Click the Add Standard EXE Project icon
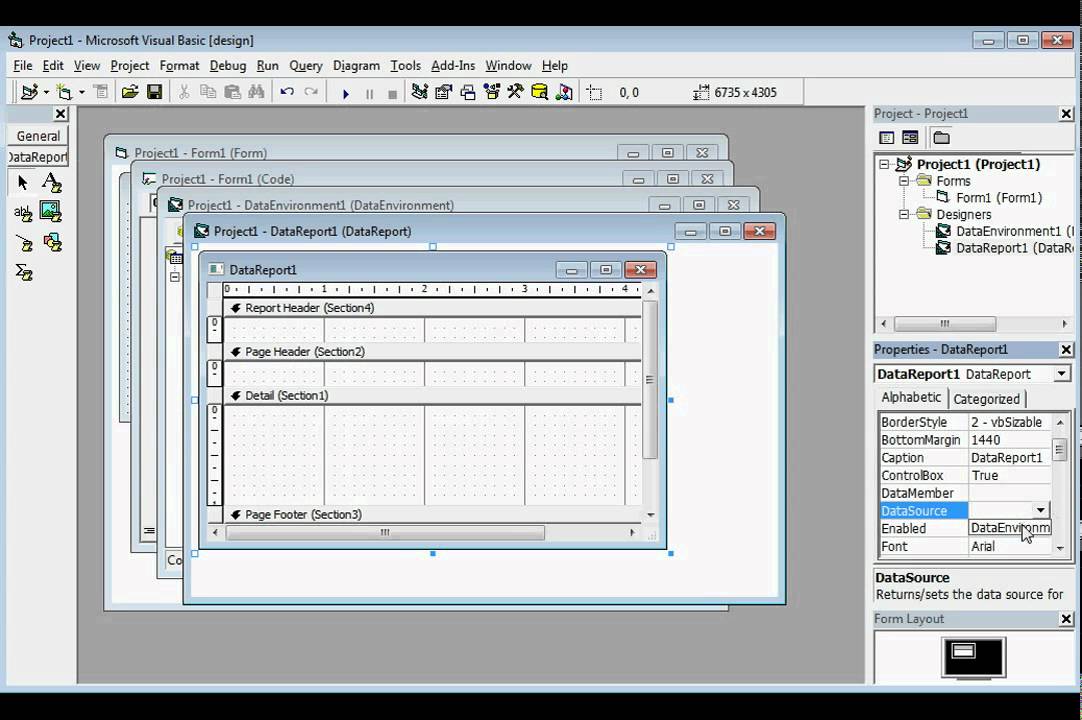Screen dimensions: 1082x720 pyautogui.click(x=30, y=92)
